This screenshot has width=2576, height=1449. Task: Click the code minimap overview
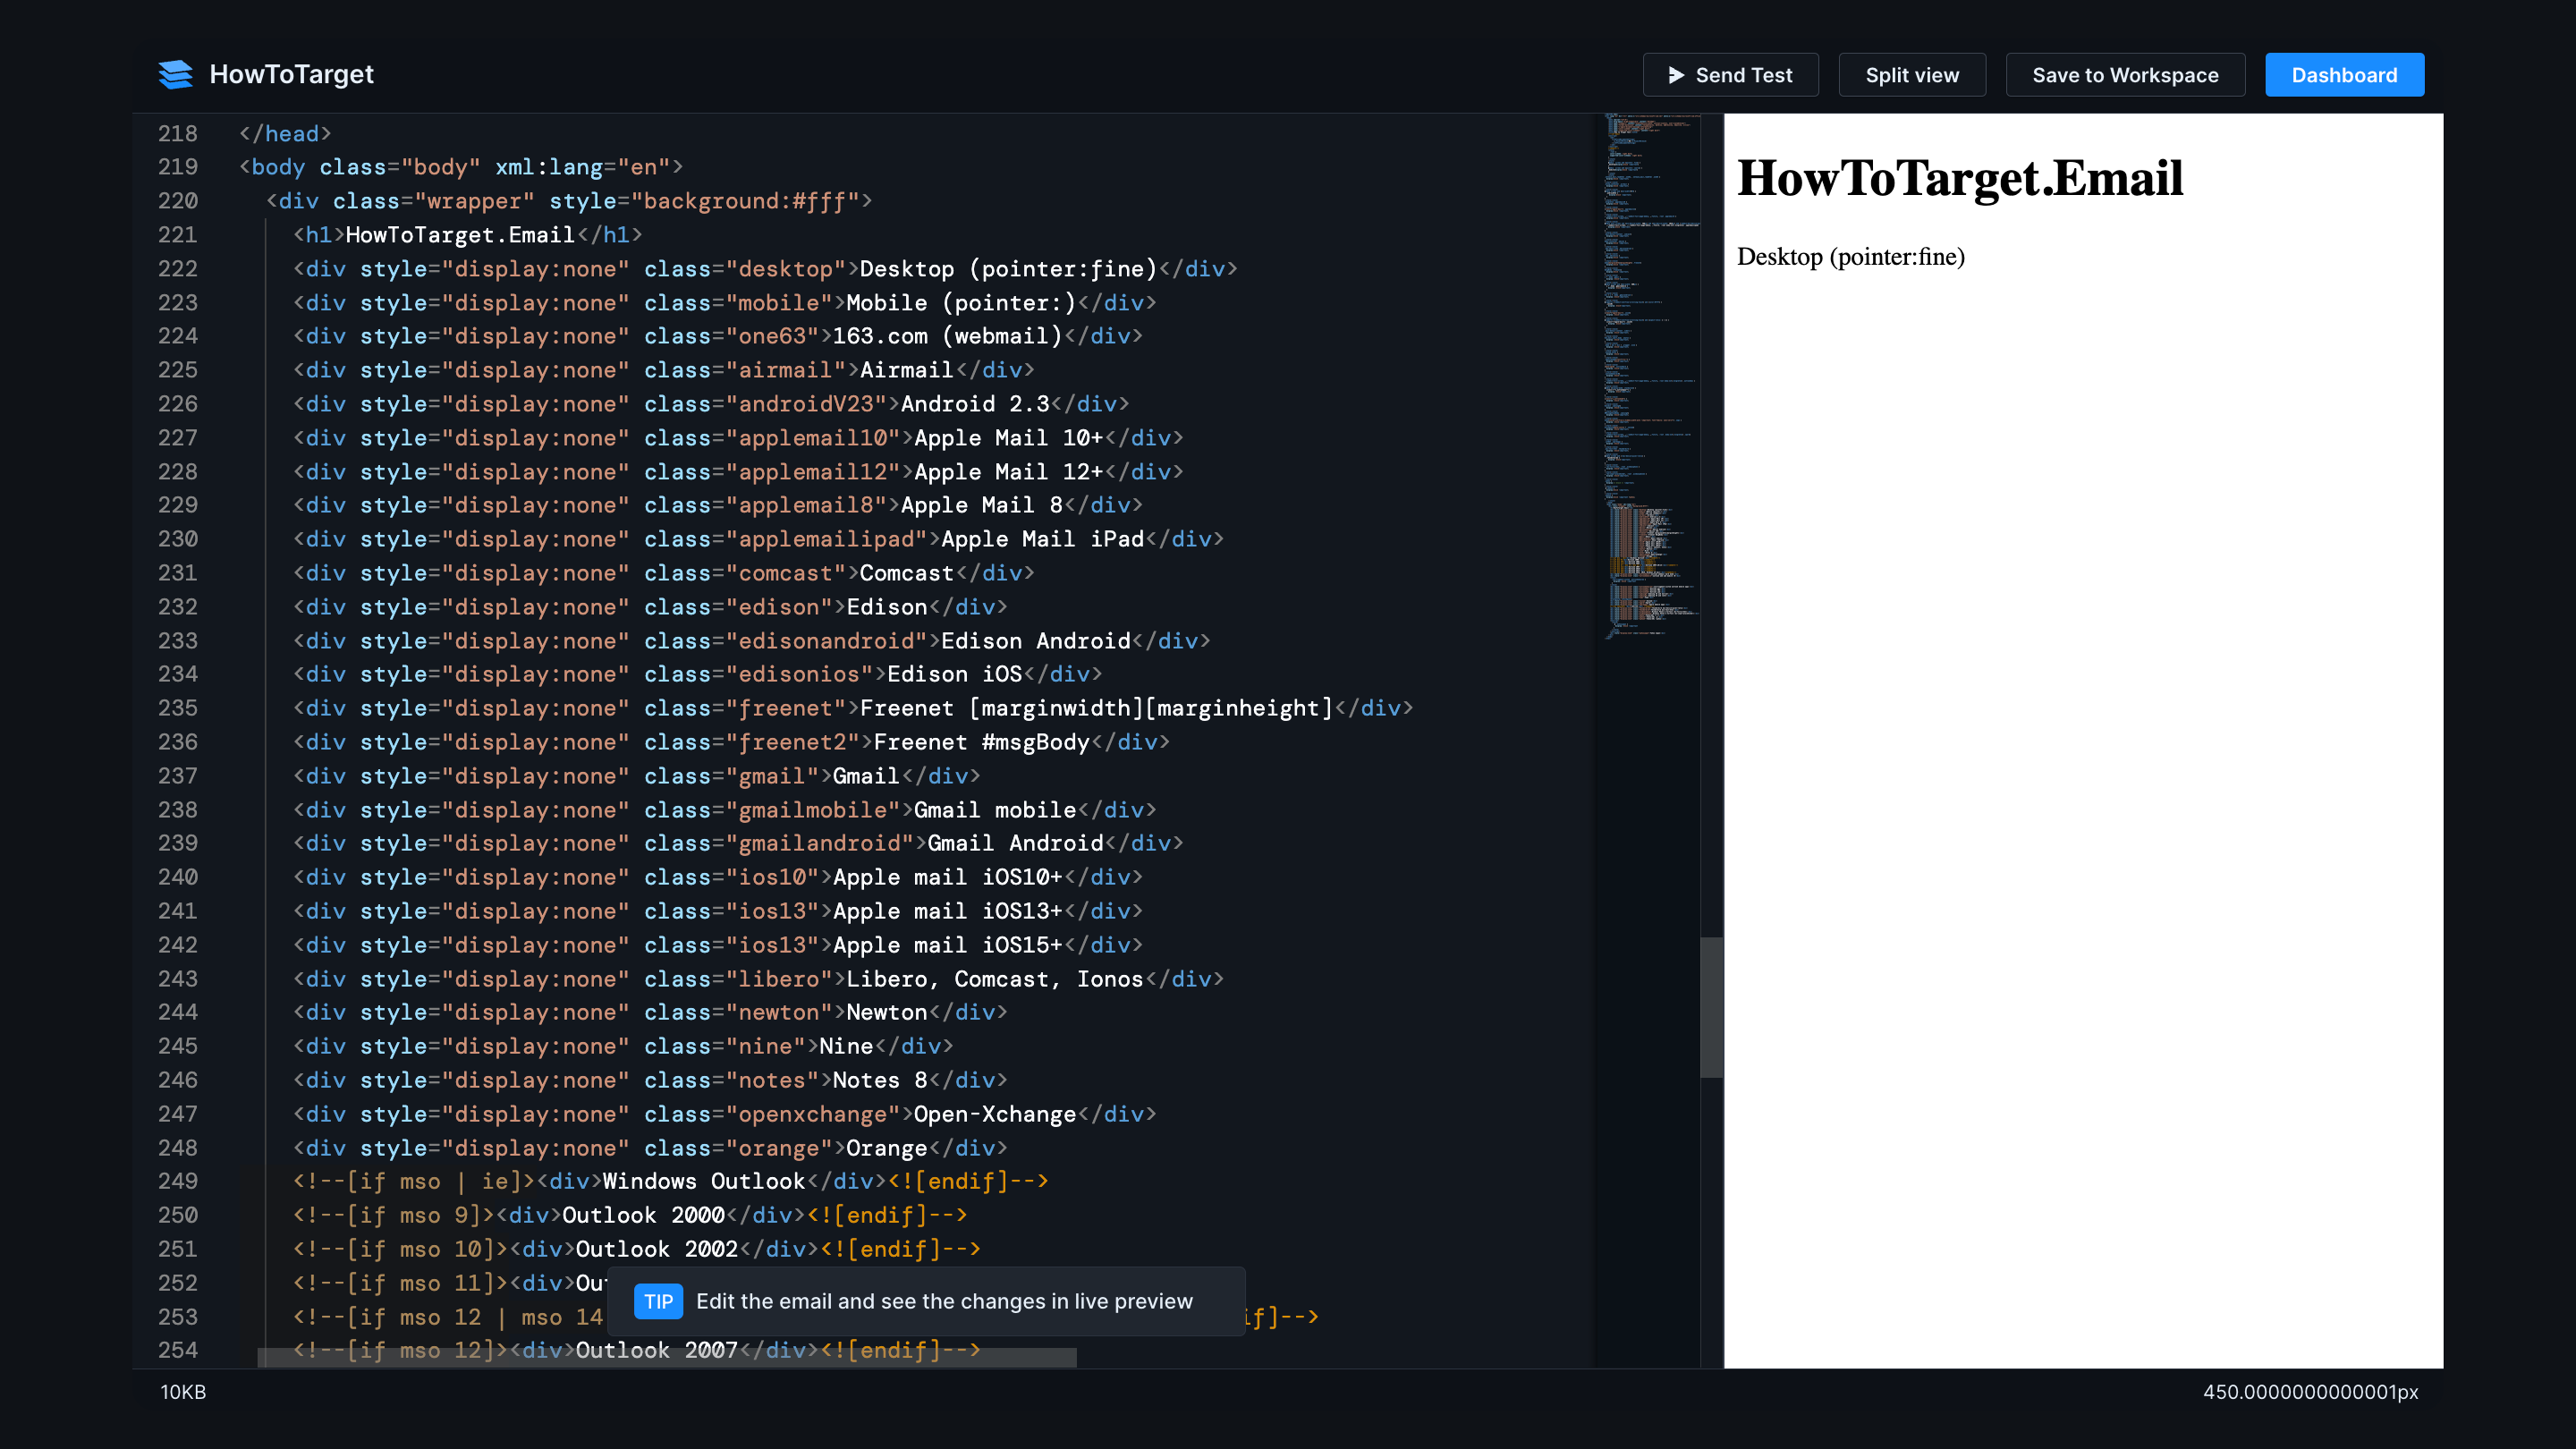pyautogui.click(x=1651, y=380)
